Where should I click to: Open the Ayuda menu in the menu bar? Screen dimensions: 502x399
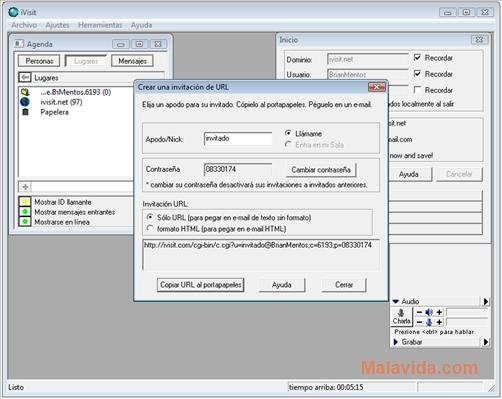pos(141,25)
